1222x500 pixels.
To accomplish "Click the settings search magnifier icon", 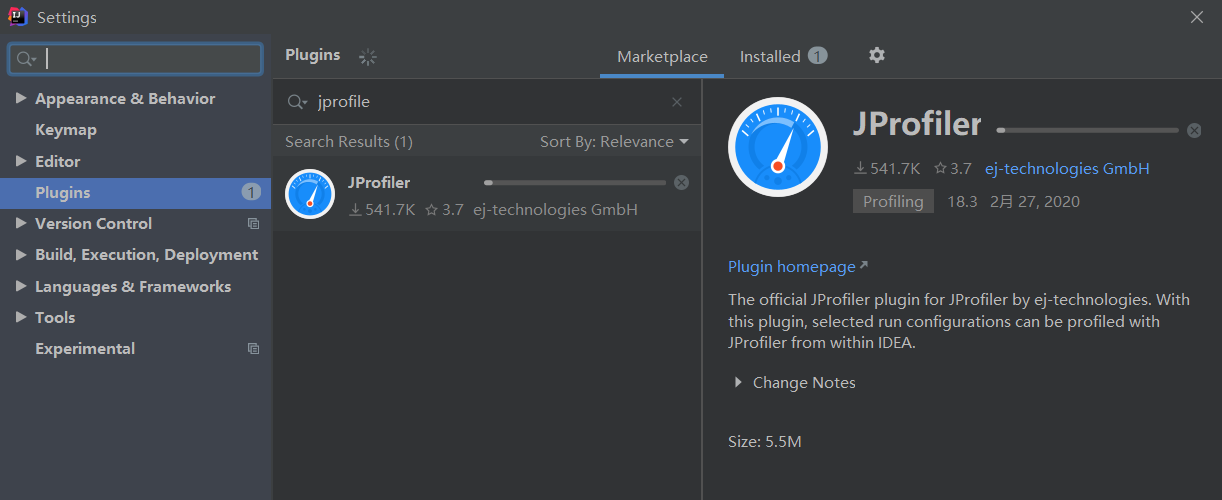I will (26, 59).
